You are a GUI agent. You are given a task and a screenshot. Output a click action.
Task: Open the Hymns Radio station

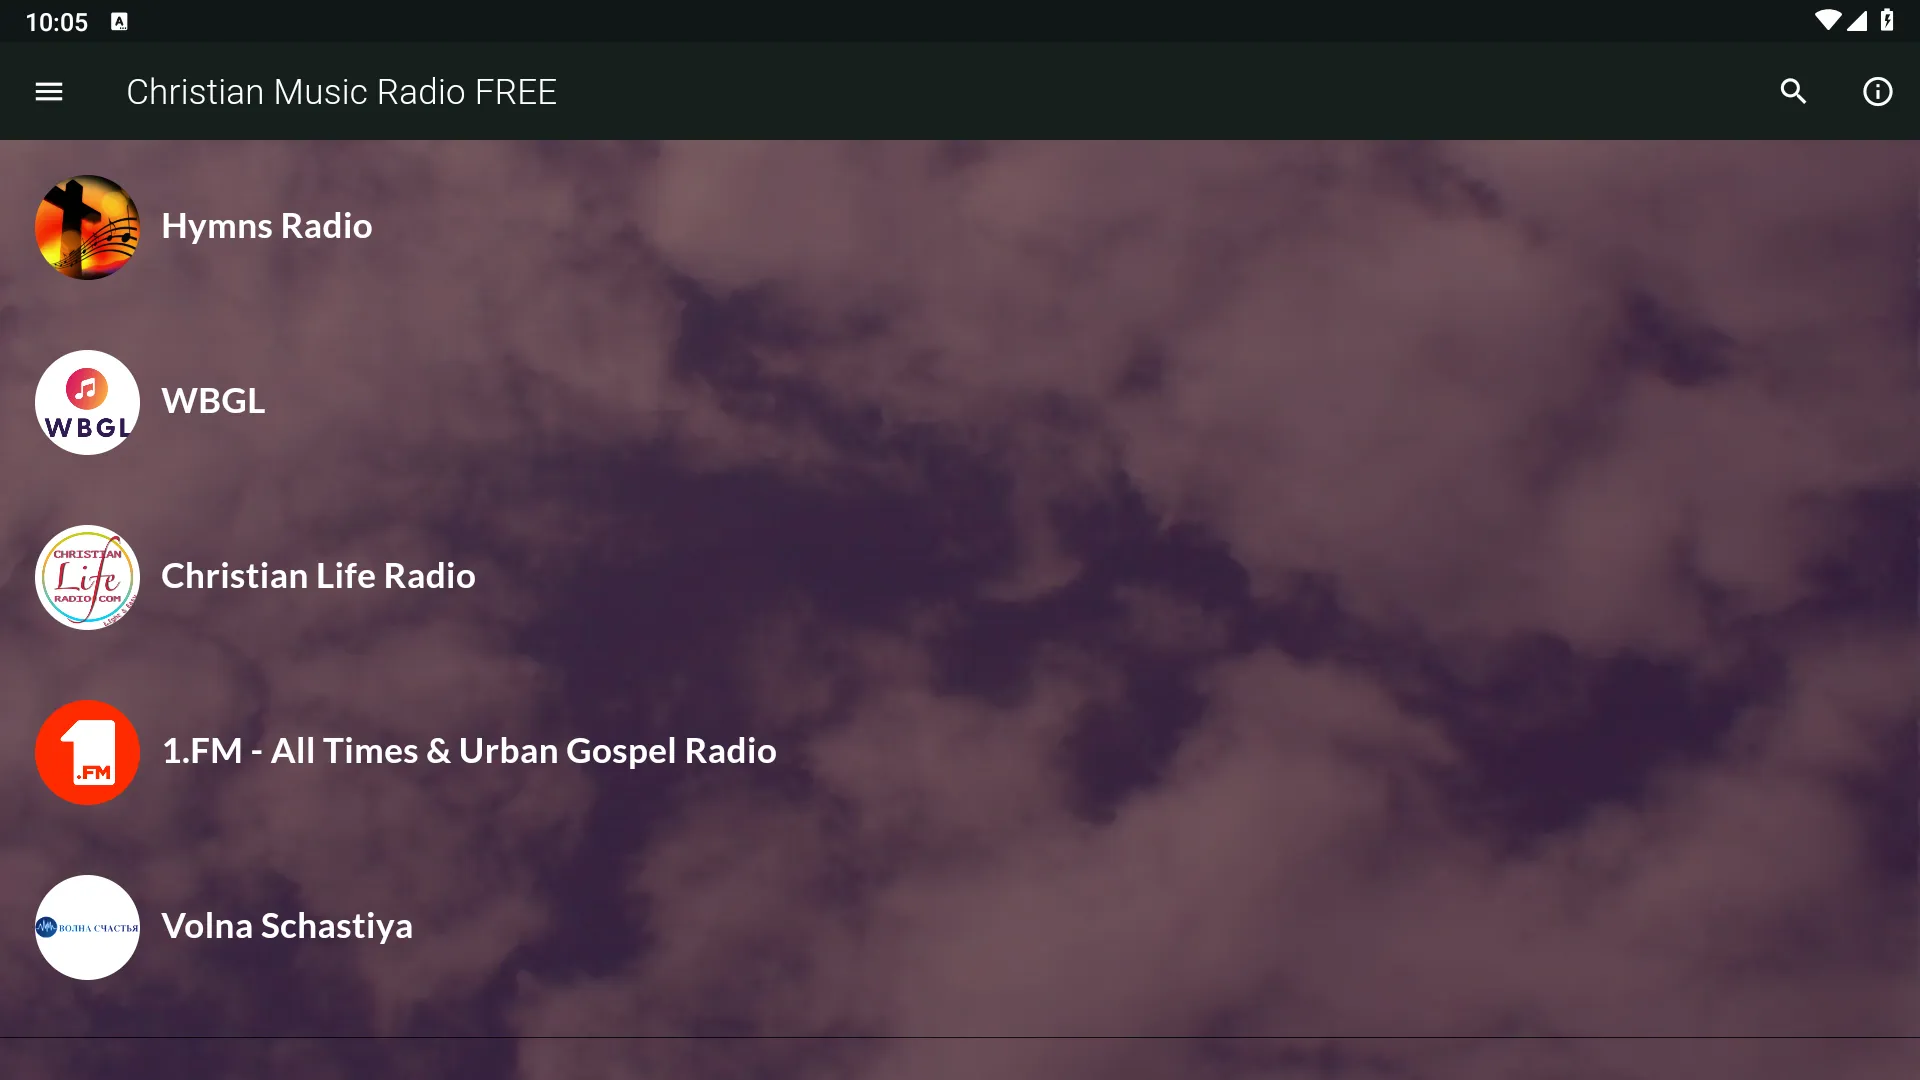coord(266,225)
